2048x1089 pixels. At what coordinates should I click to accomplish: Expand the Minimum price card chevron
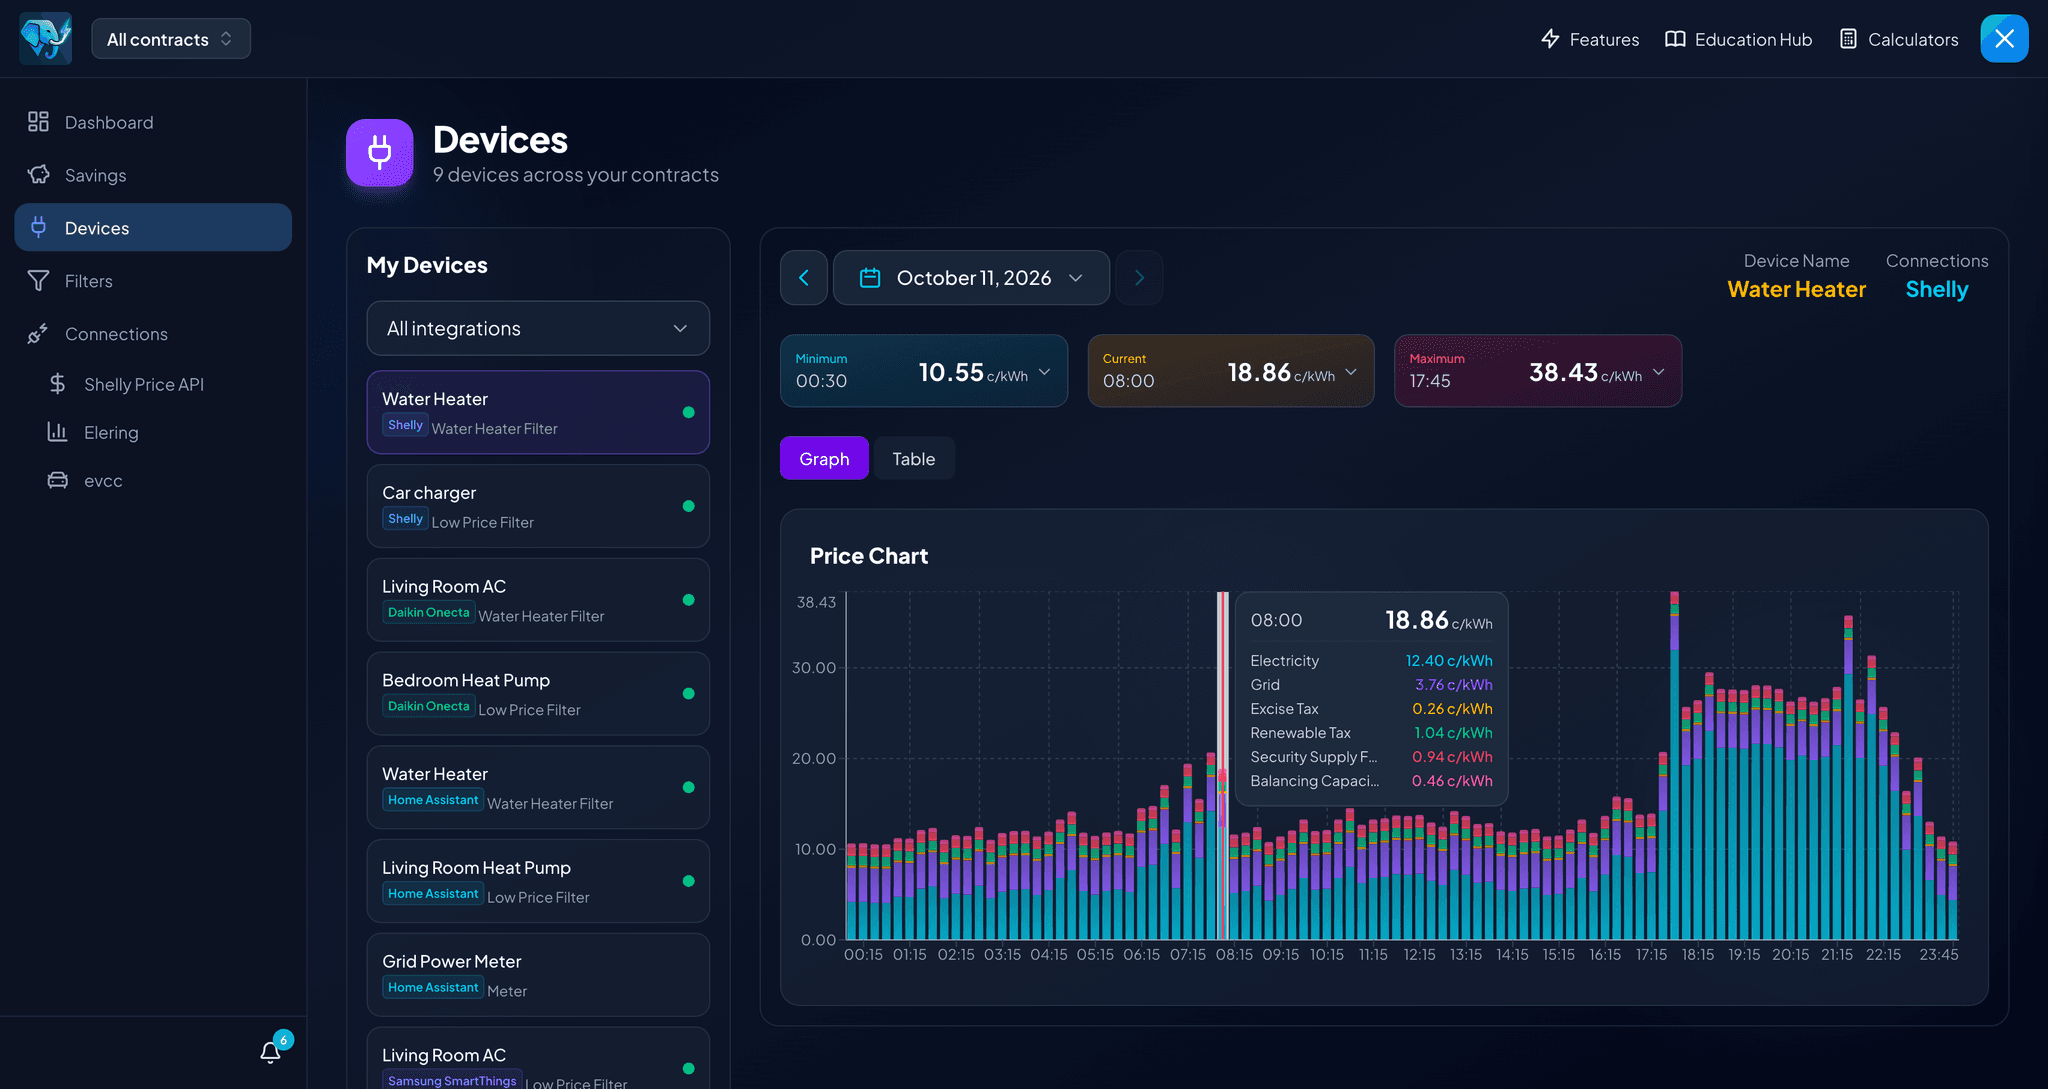tap(1044, 372)
